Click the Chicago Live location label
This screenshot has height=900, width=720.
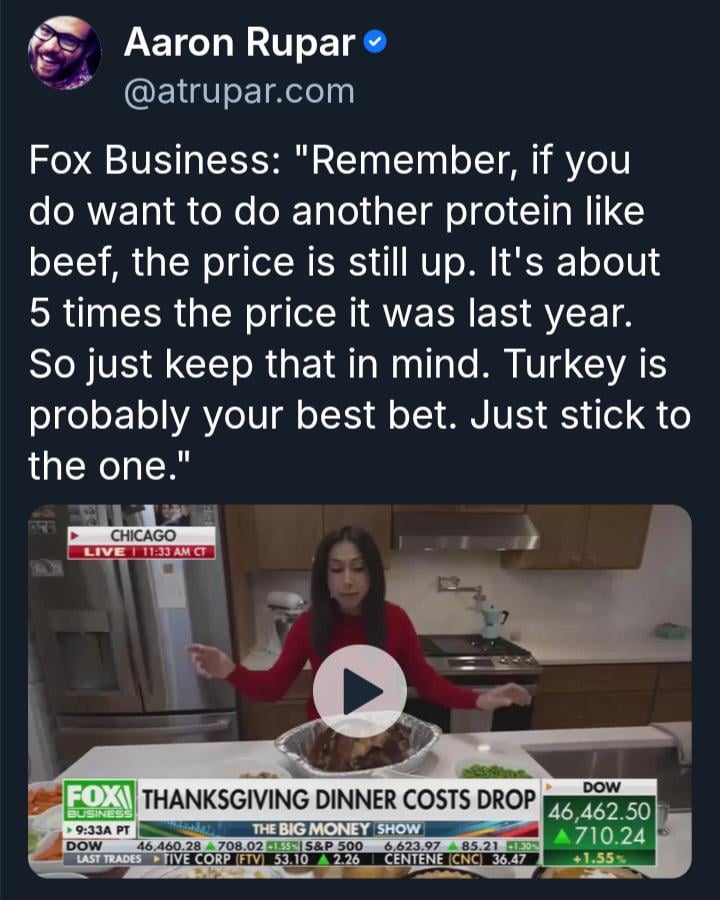[x=142, y=542]
